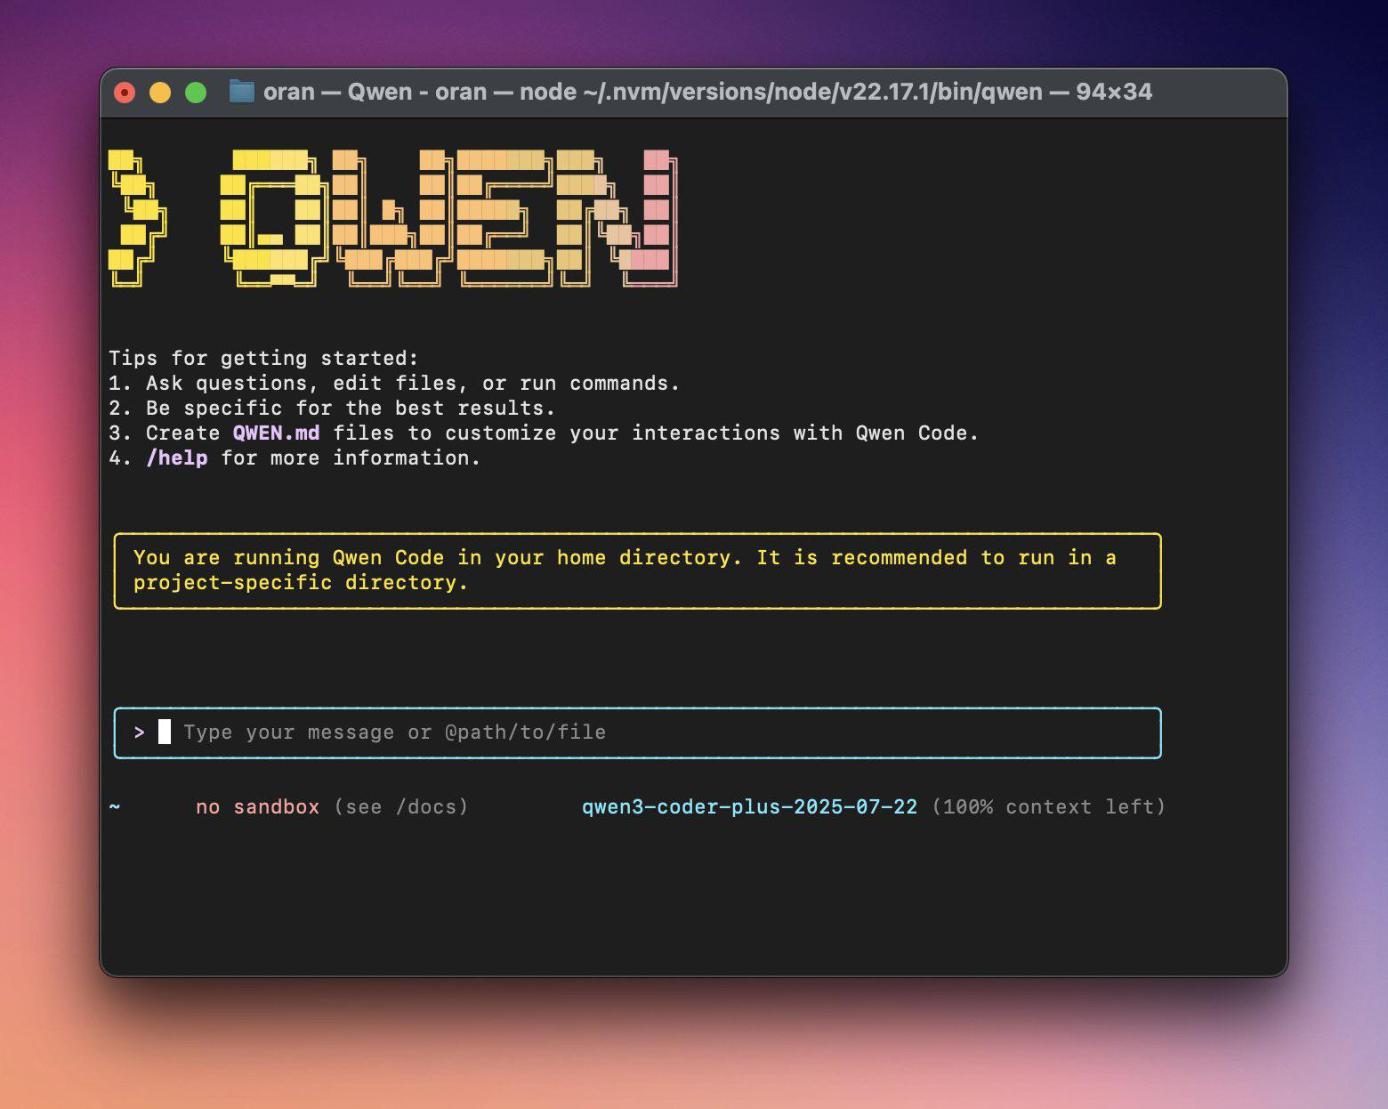Click the blinking cursor block
Viewport: 1388px width, 1109px height.
pos(164,732)
